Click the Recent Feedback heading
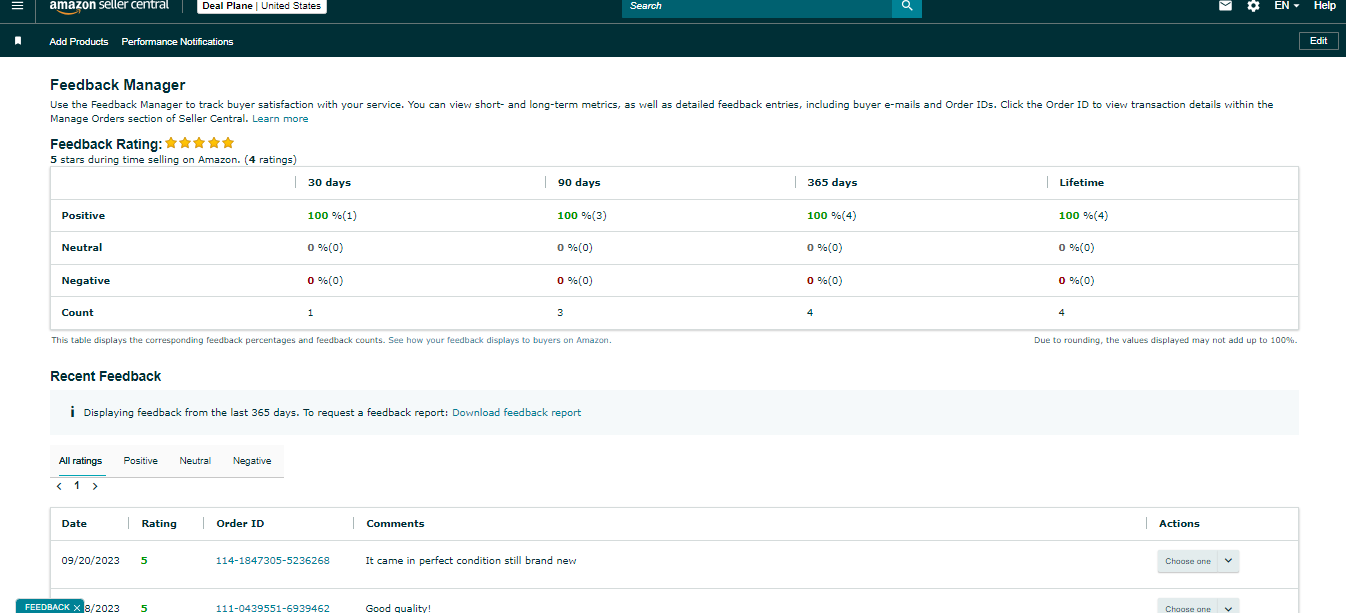1346x613 pixels. (106, 377)
